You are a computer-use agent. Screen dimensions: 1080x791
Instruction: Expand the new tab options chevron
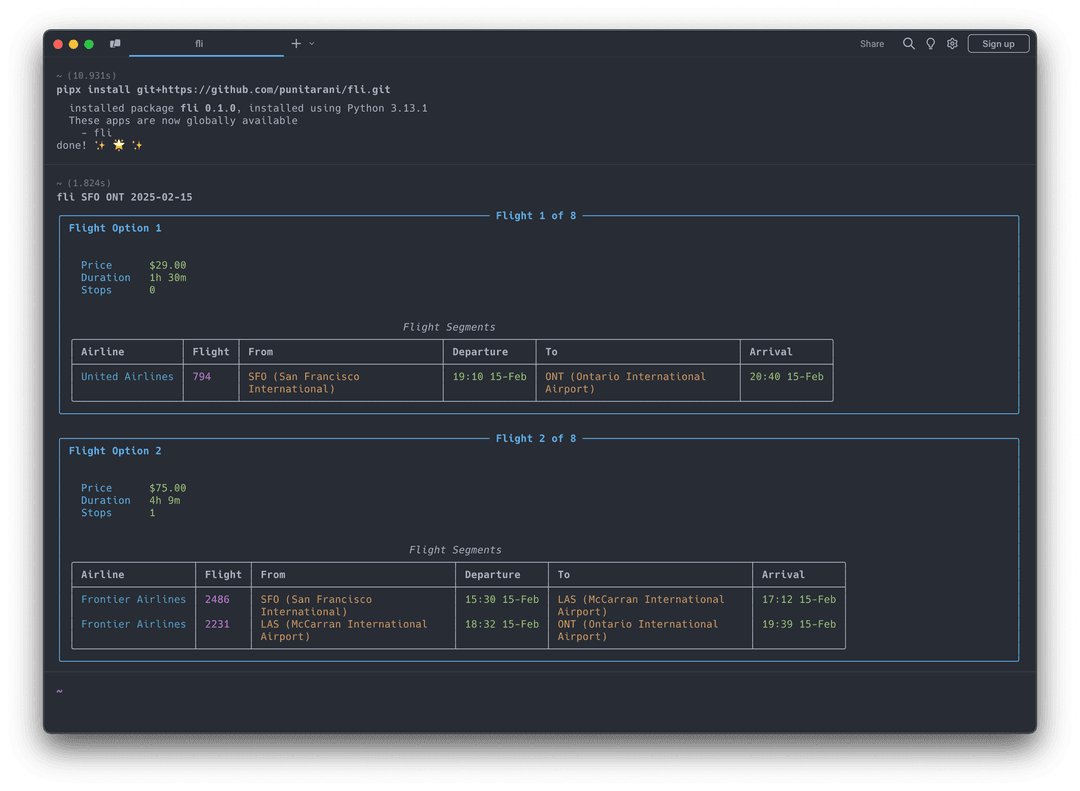tap(312, 43)
